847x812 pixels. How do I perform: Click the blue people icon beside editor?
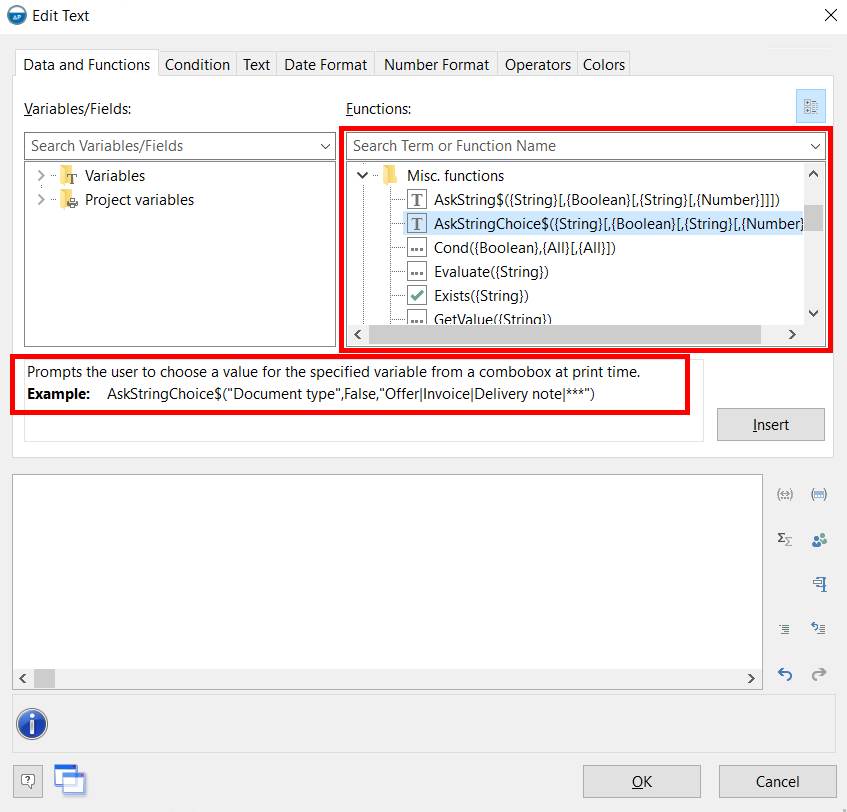coord(819,539)
